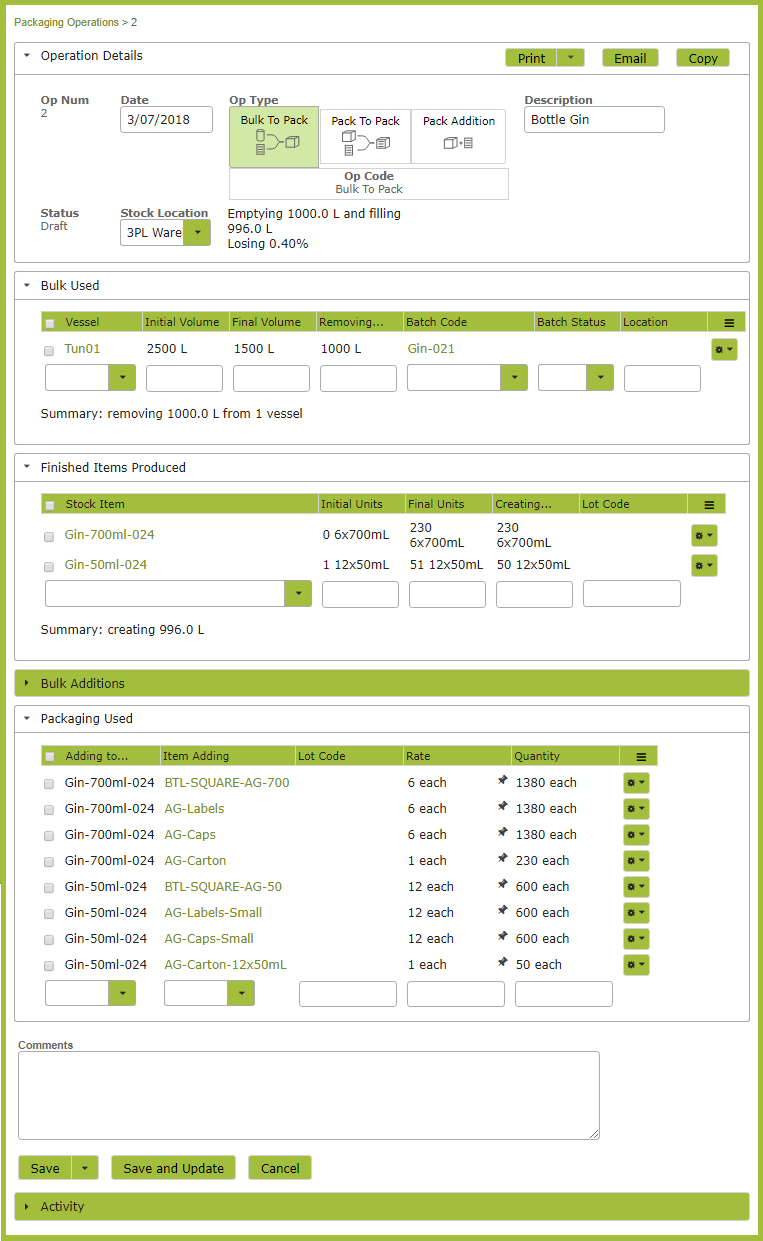Open the Gin-021 batch code link

[x=431, y=349]
